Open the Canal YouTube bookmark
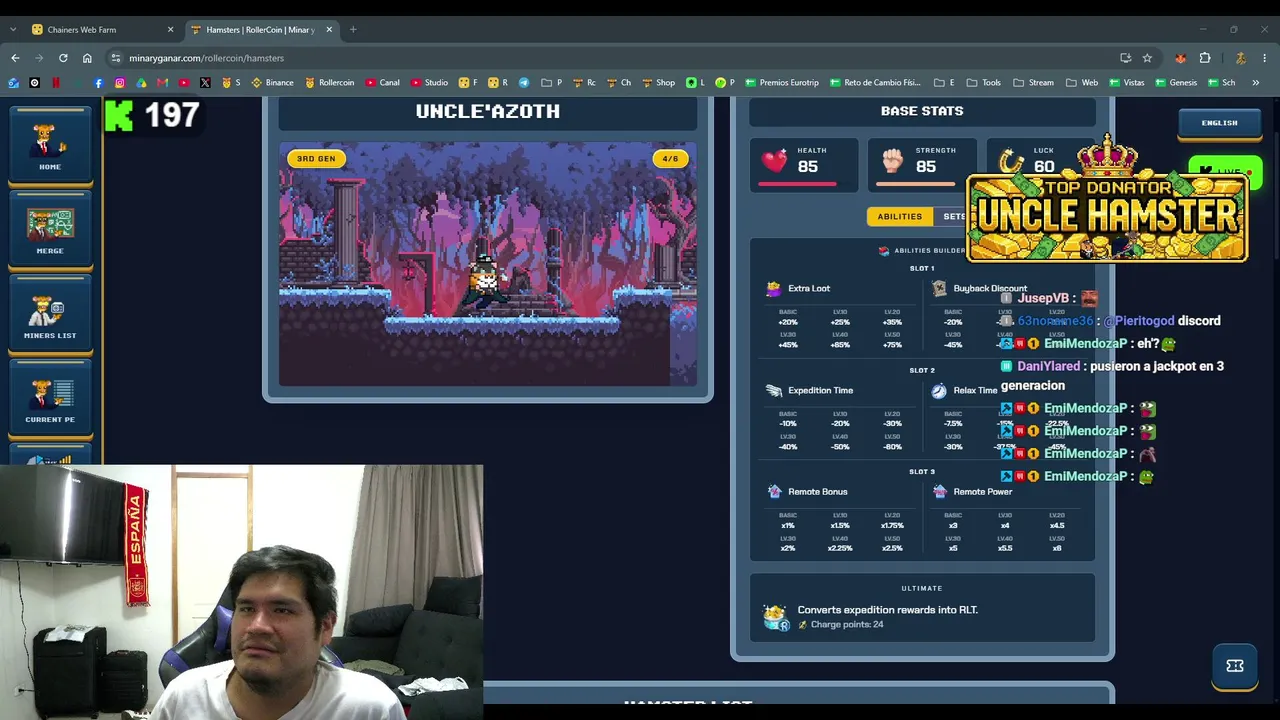 pyautogui.click(x=382, y=83)
